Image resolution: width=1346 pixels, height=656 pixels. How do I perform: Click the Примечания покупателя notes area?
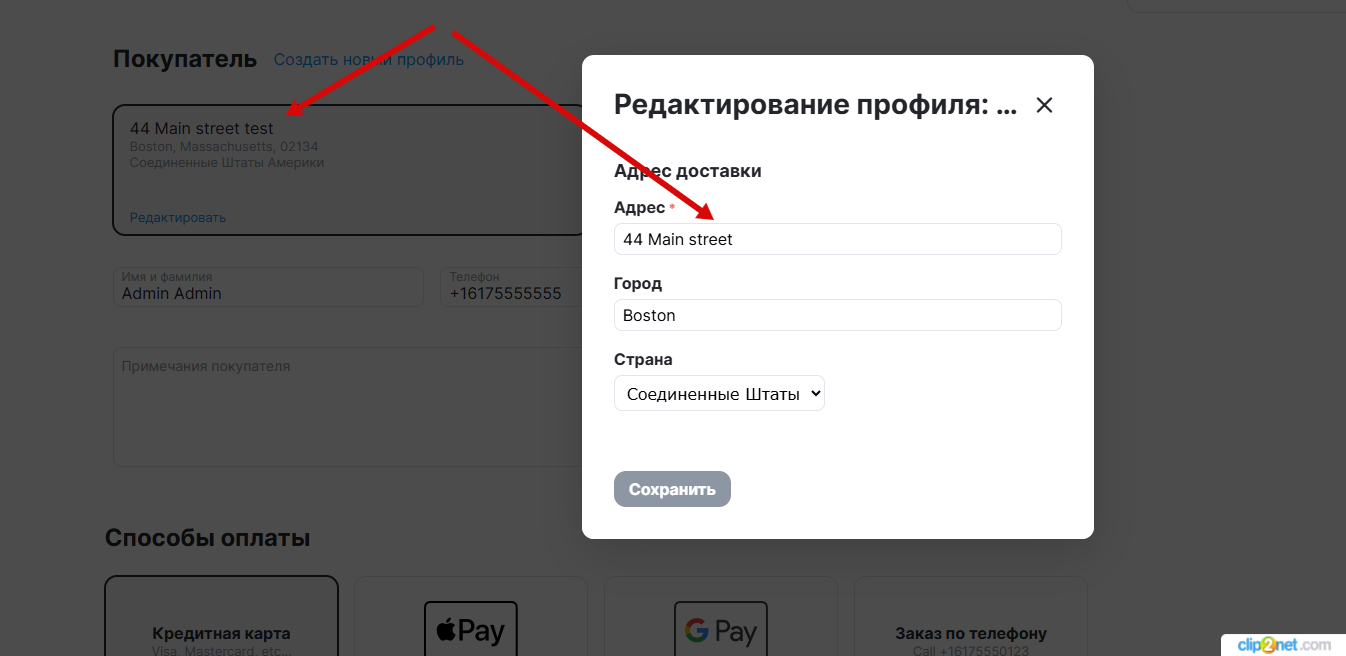click(345, 406)
